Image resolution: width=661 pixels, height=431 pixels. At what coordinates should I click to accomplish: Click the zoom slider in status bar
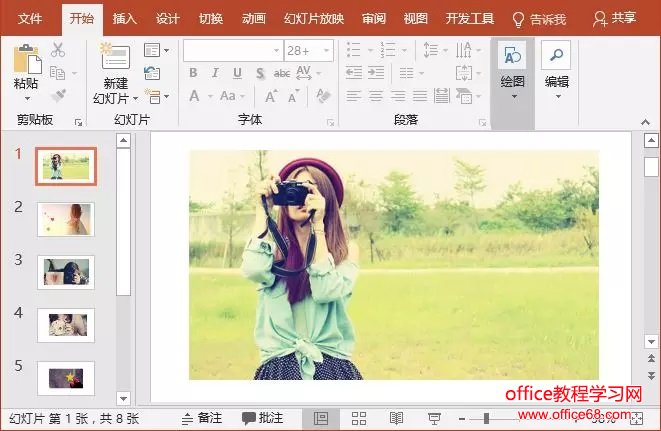pos(486,418)
